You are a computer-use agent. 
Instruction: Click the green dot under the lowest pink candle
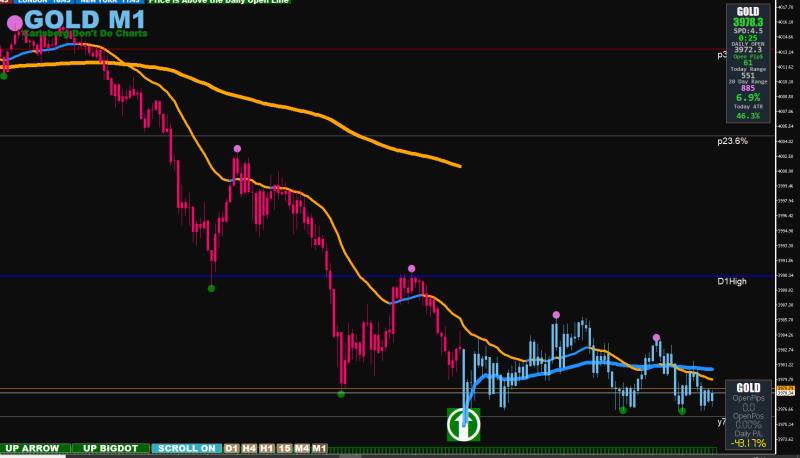[x=341, y=394]
